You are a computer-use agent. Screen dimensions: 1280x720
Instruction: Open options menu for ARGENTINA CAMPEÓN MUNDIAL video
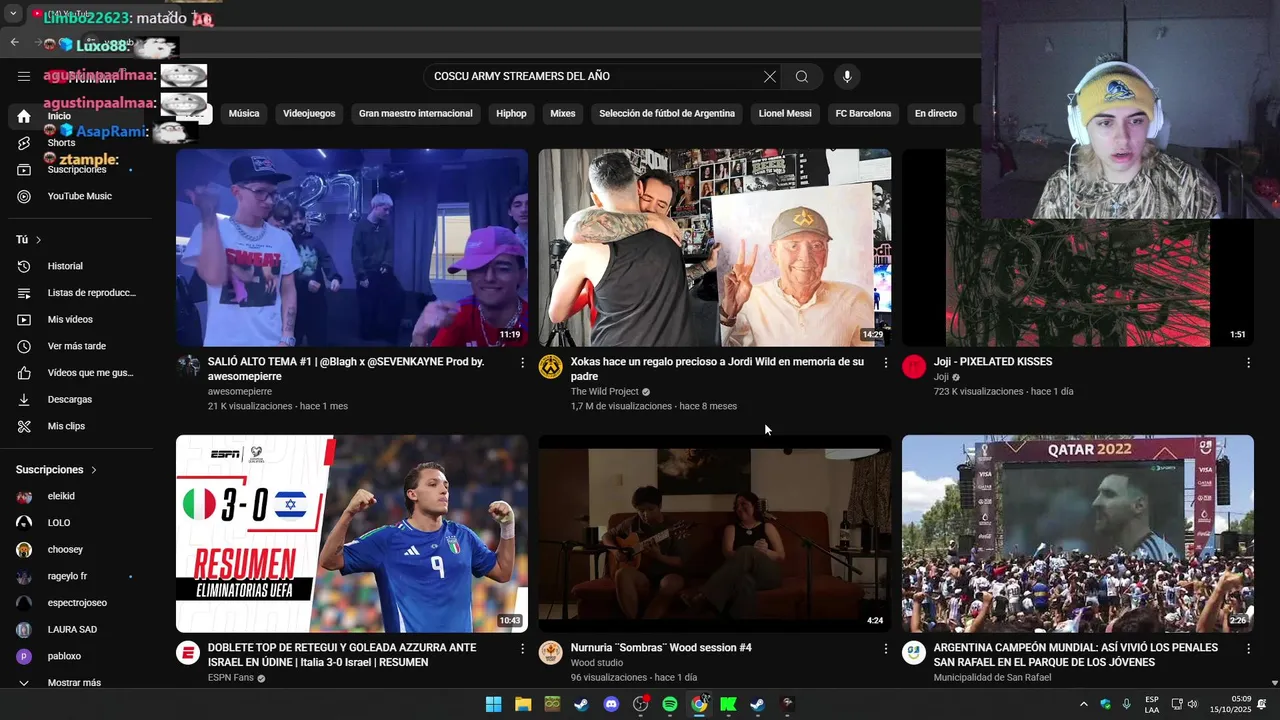(1248, 649)
